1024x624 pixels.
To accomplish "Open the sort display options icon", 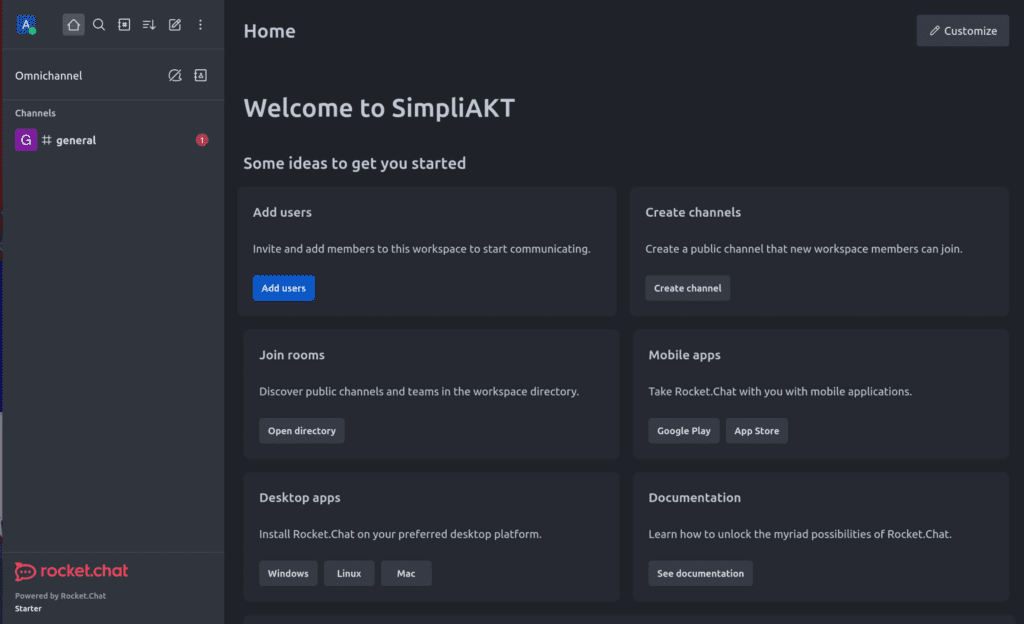I will [x=149, y=25].
